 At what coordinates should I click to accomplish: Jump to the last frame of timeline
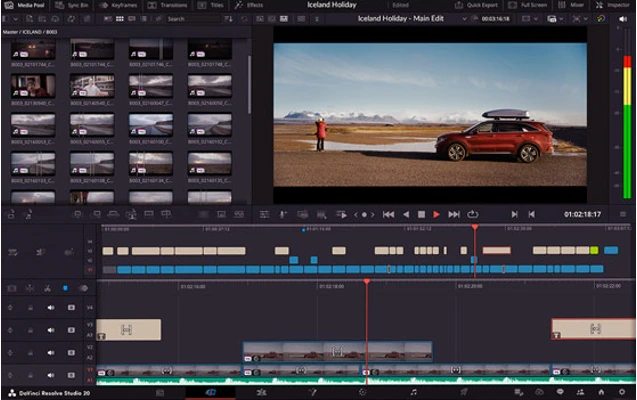pyautogui.click(x=454, y=214)
